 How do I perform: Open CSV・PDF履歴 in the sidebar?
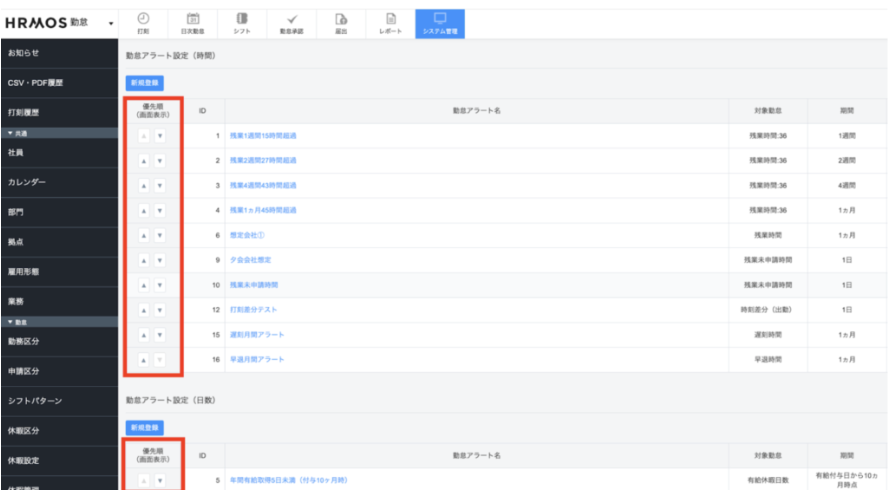click(59, 83)
